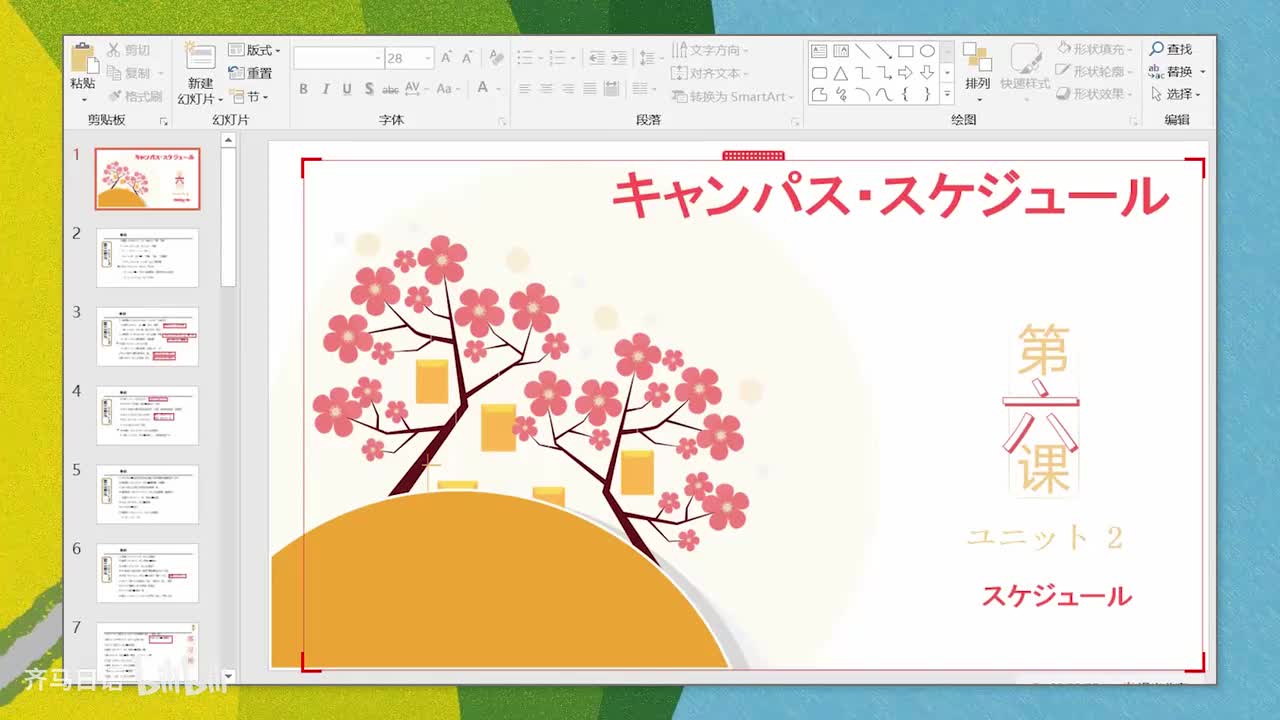Click the New Slide (新建幻灯片) icon
Screen dimensions: 1280x720
200,58
